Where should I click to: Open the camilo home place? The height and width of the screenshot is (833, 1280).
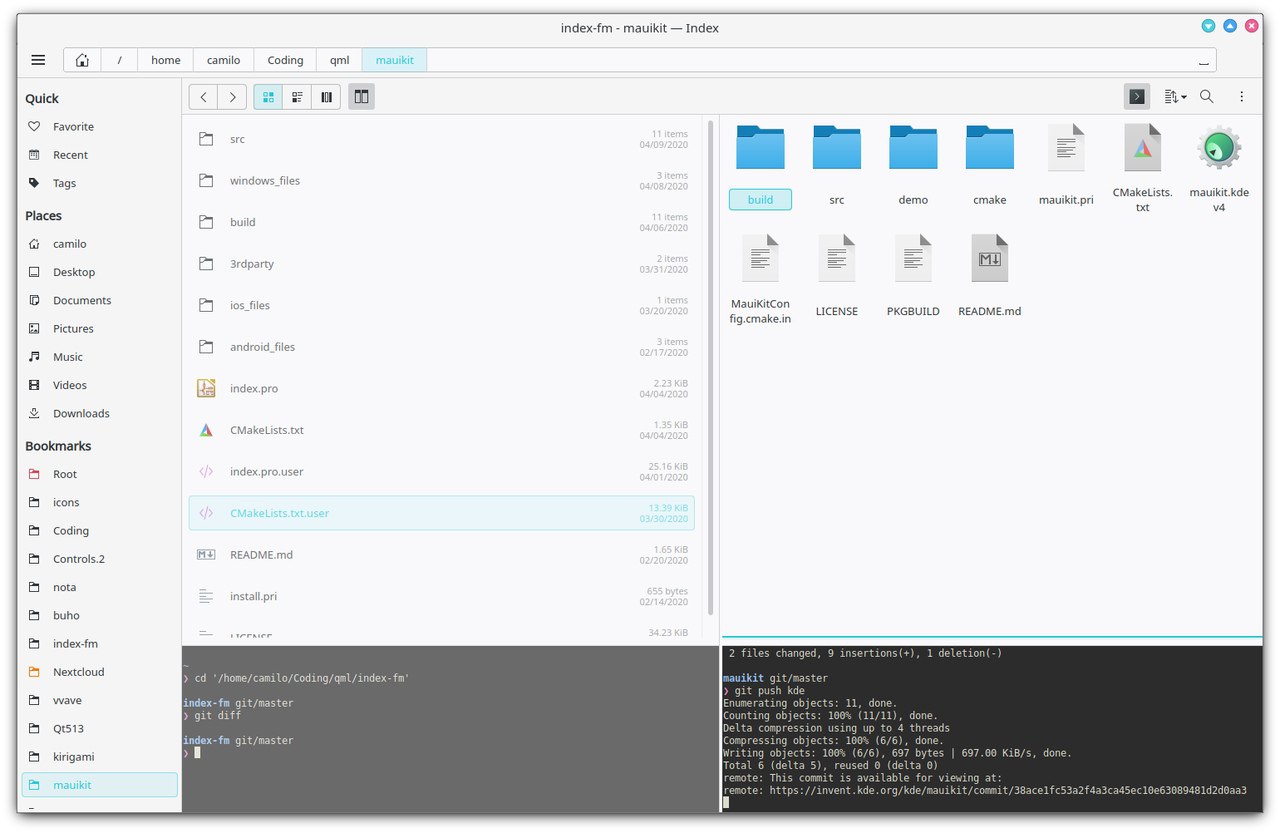tap(100, 244)
